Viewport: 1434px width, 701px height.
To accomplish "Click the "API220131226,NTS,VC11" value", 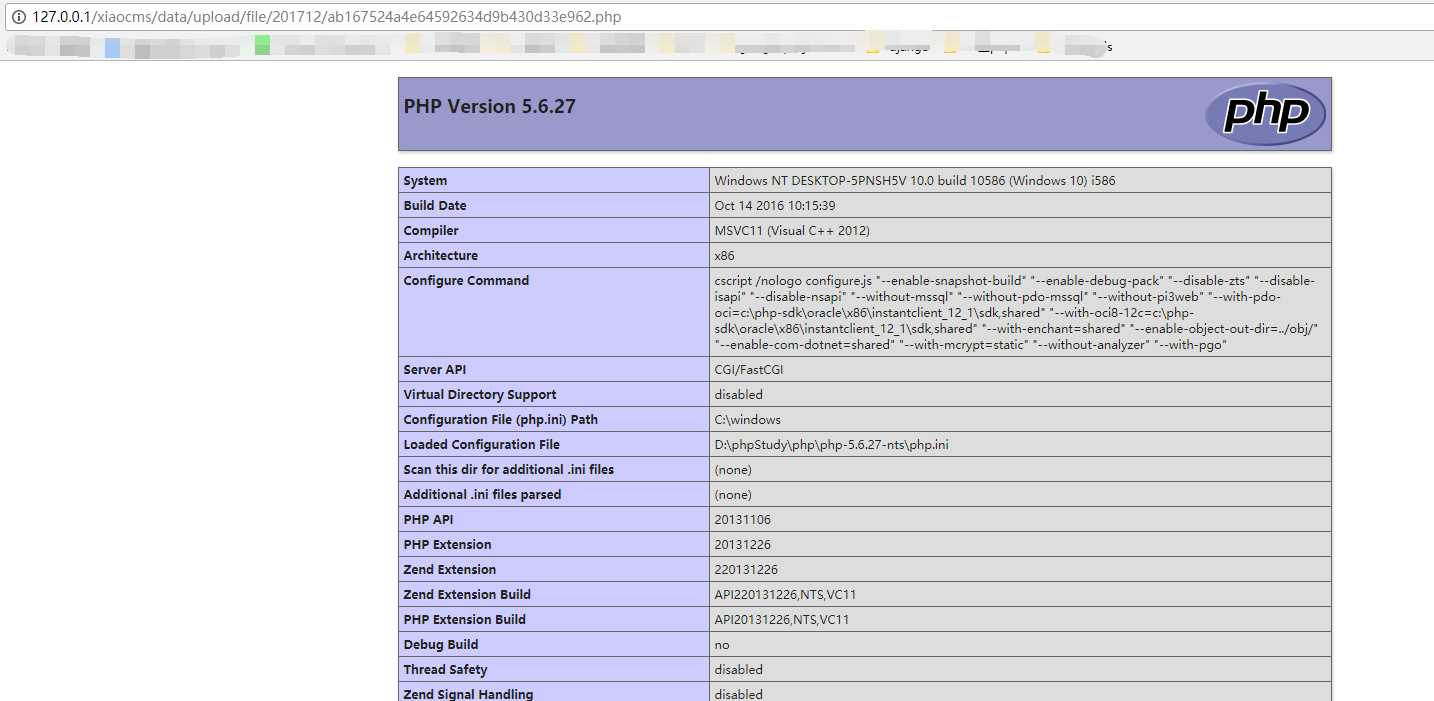I will tap(785, 595).
